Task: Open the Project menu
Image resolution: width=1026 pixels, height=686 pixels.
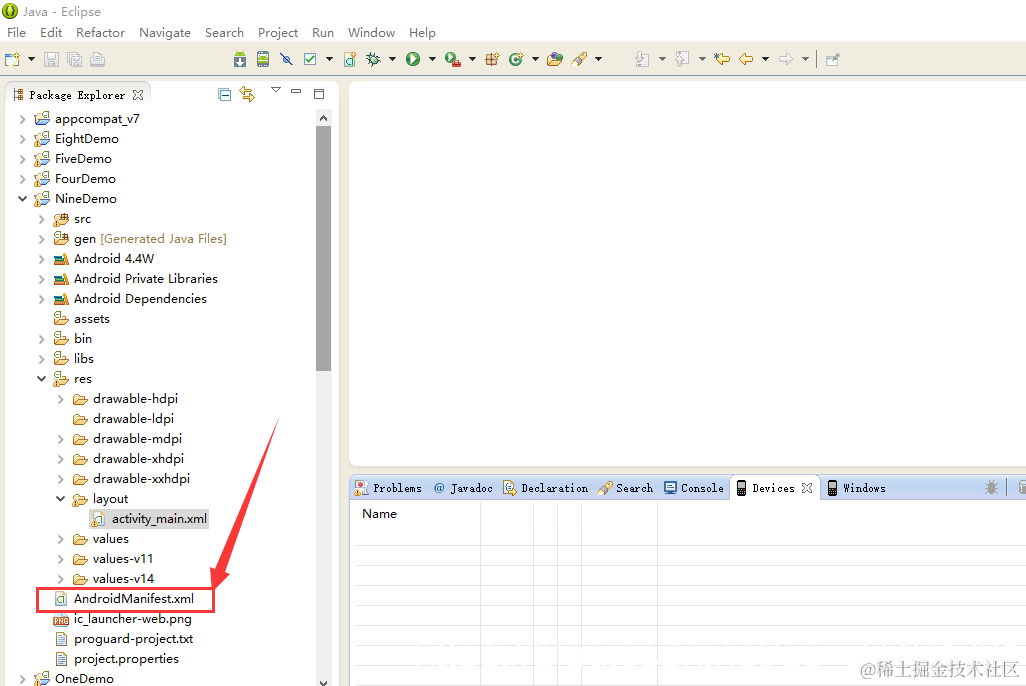Action: (x=277, y=33)
